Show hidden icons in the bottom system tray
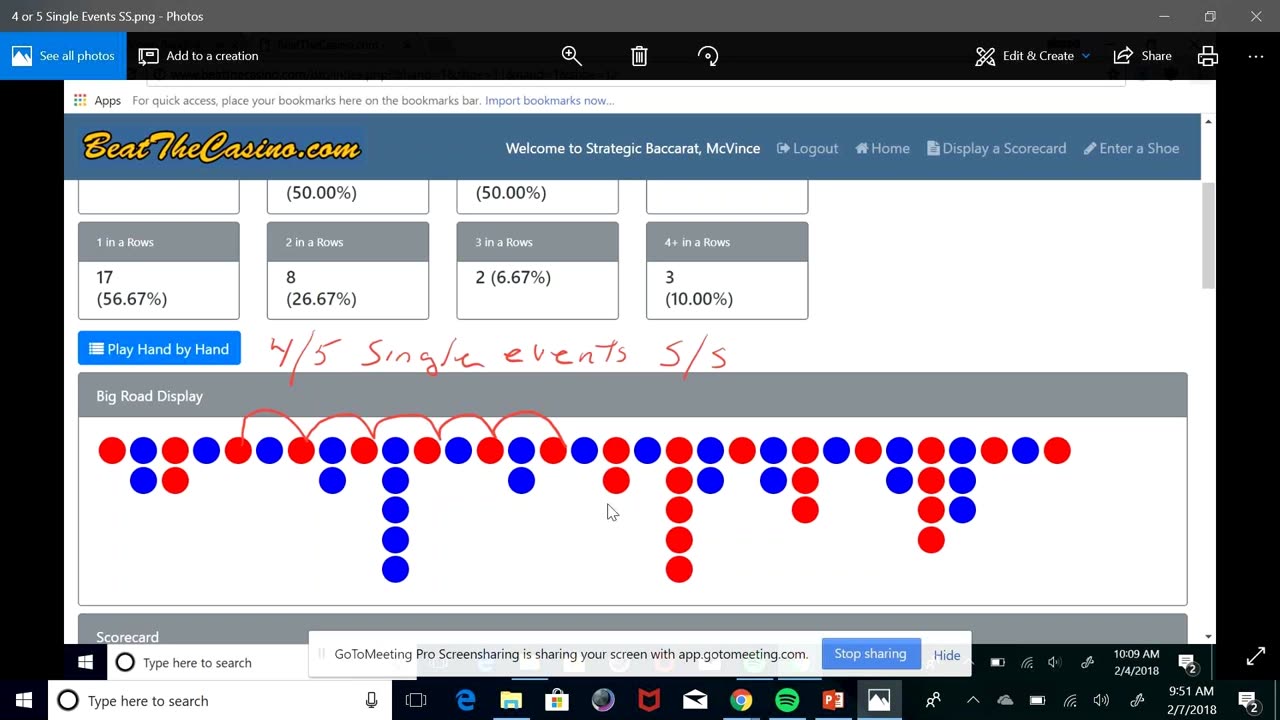Screen dimensions: 1280x720 pos(973,700)
